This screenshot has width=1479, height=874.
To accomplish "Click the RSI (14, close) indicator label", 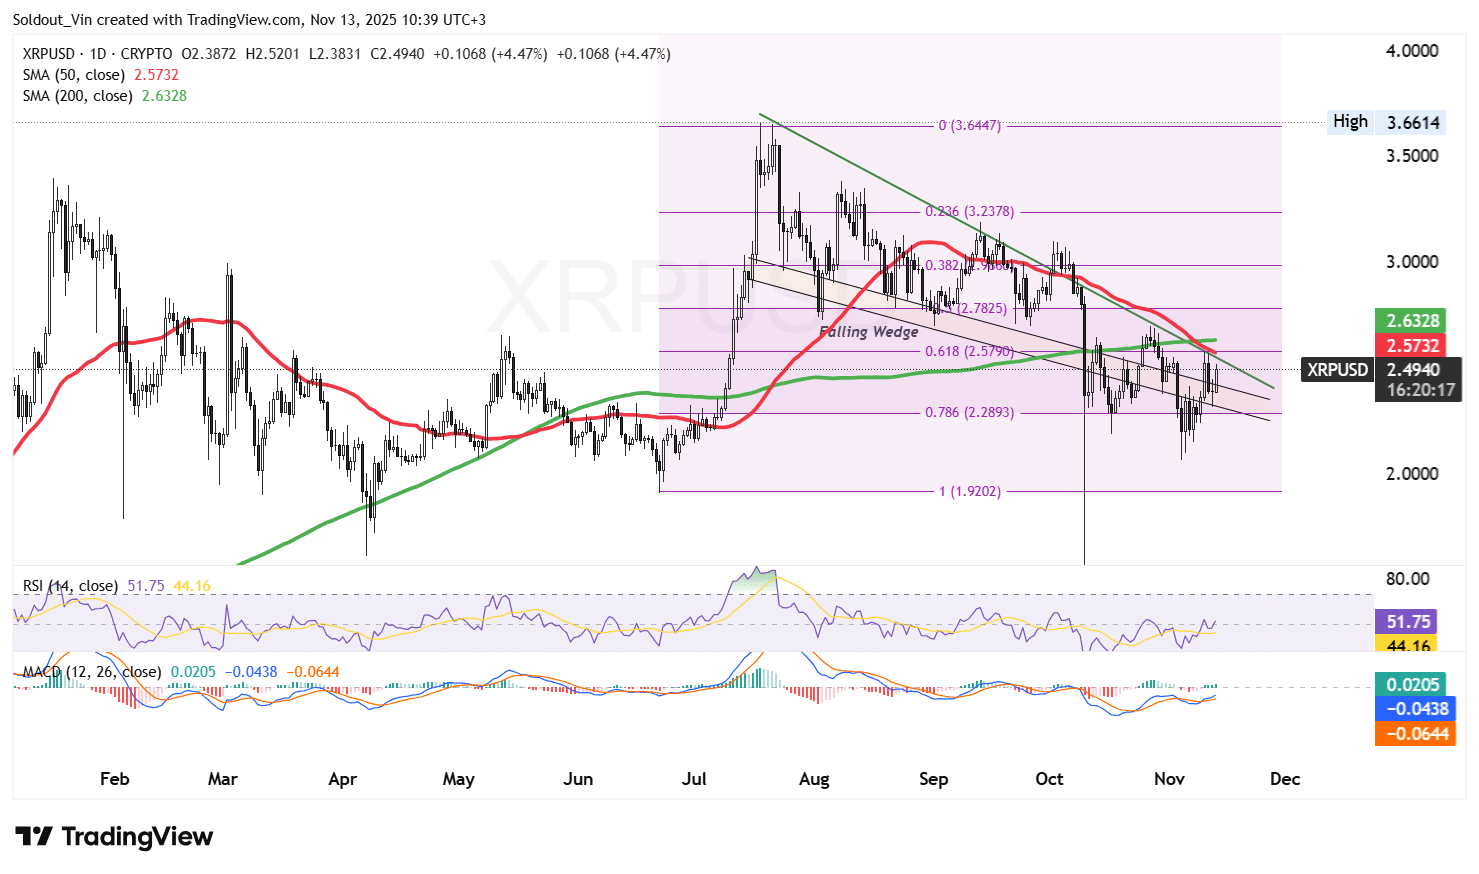I will [x=69, y=583].
